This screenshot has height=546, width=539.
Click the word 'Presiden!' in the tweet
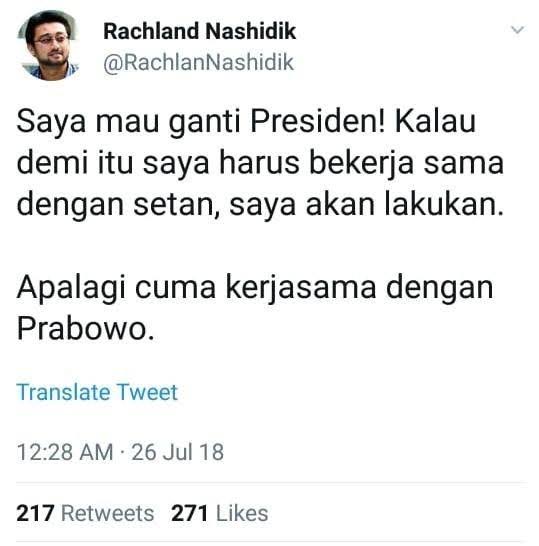pyautogui.click(x=318, y=122)
